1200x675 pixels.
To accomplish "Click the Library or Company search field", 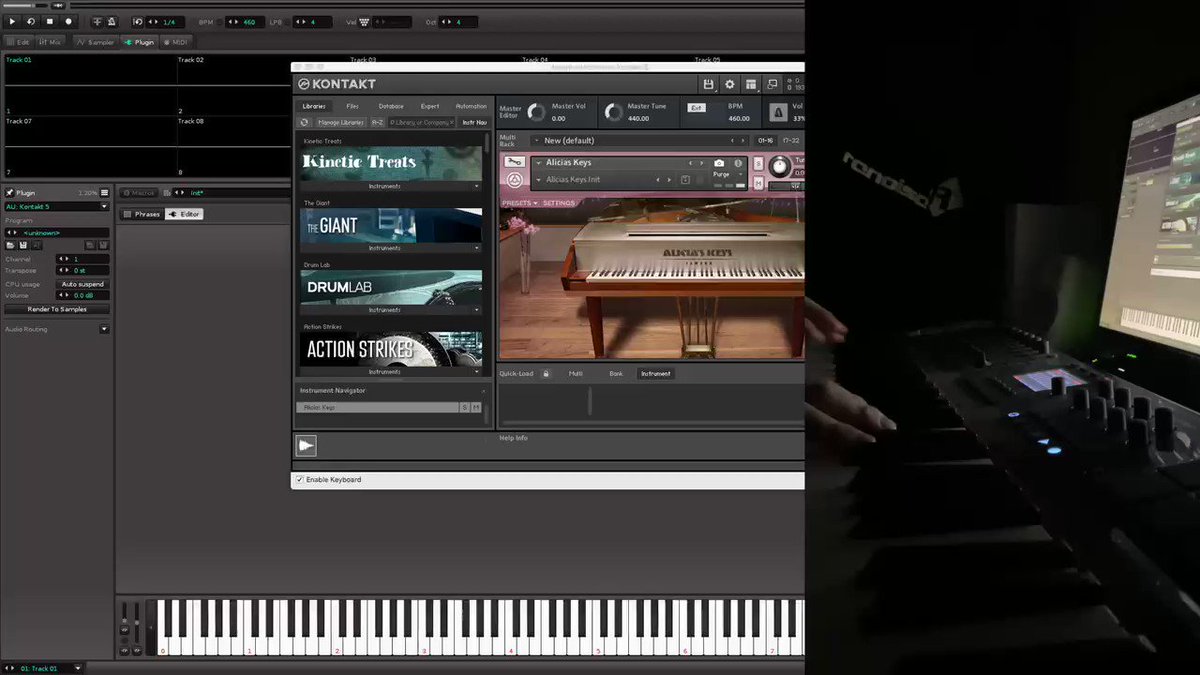I will click(x=421, y=122).
